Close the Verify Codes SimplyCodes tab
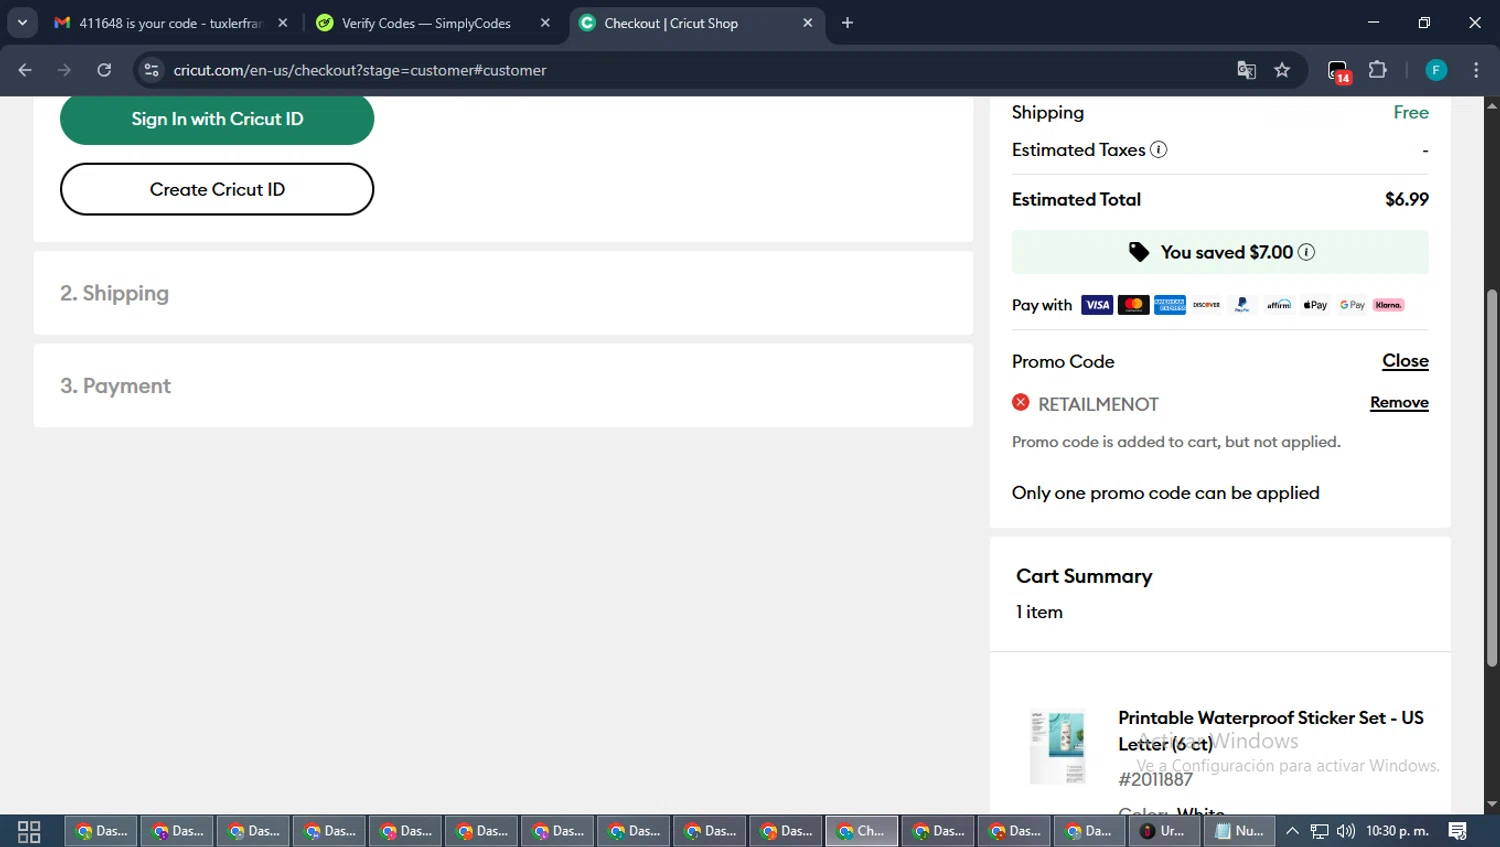Image resolution: width=1500 pixels, height=847 pixels. [545, 23]
